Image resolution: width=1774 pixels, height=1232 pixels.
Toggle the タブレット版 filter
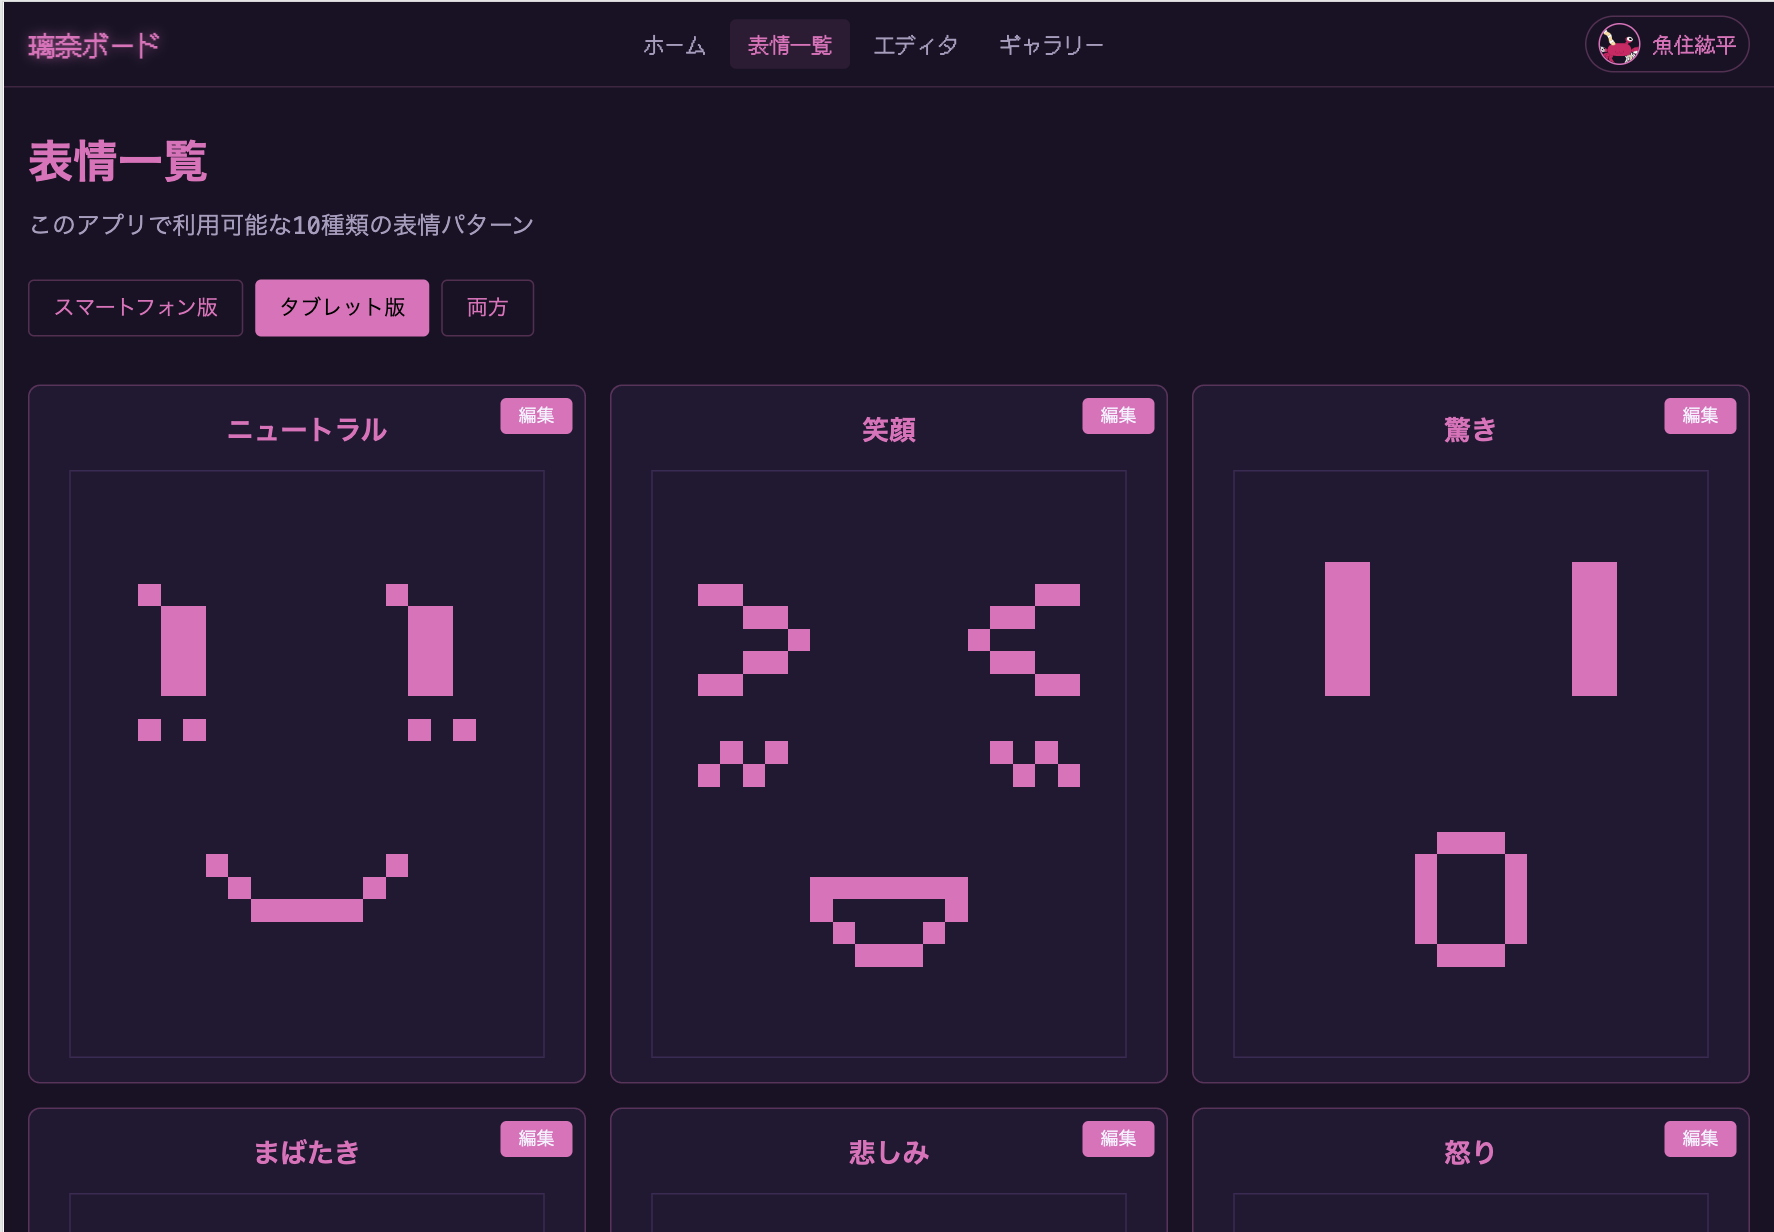click(342, 308)
